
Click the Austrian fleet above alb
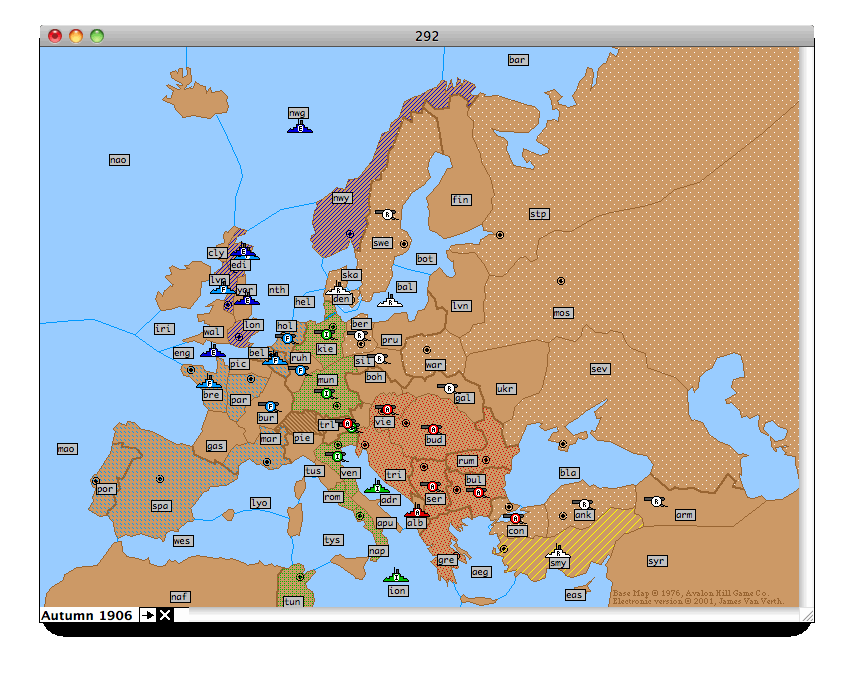click(417, 512)
